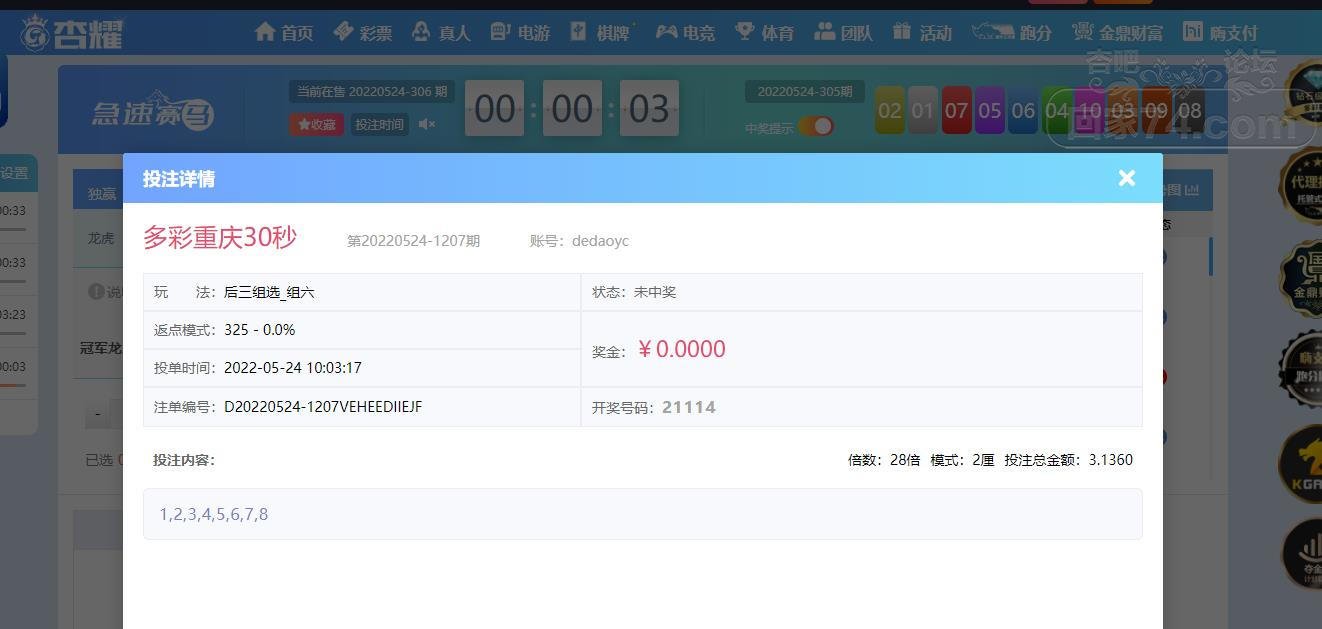
Task: Open the 首页 home menu
Action: click(x=284, y=32)
